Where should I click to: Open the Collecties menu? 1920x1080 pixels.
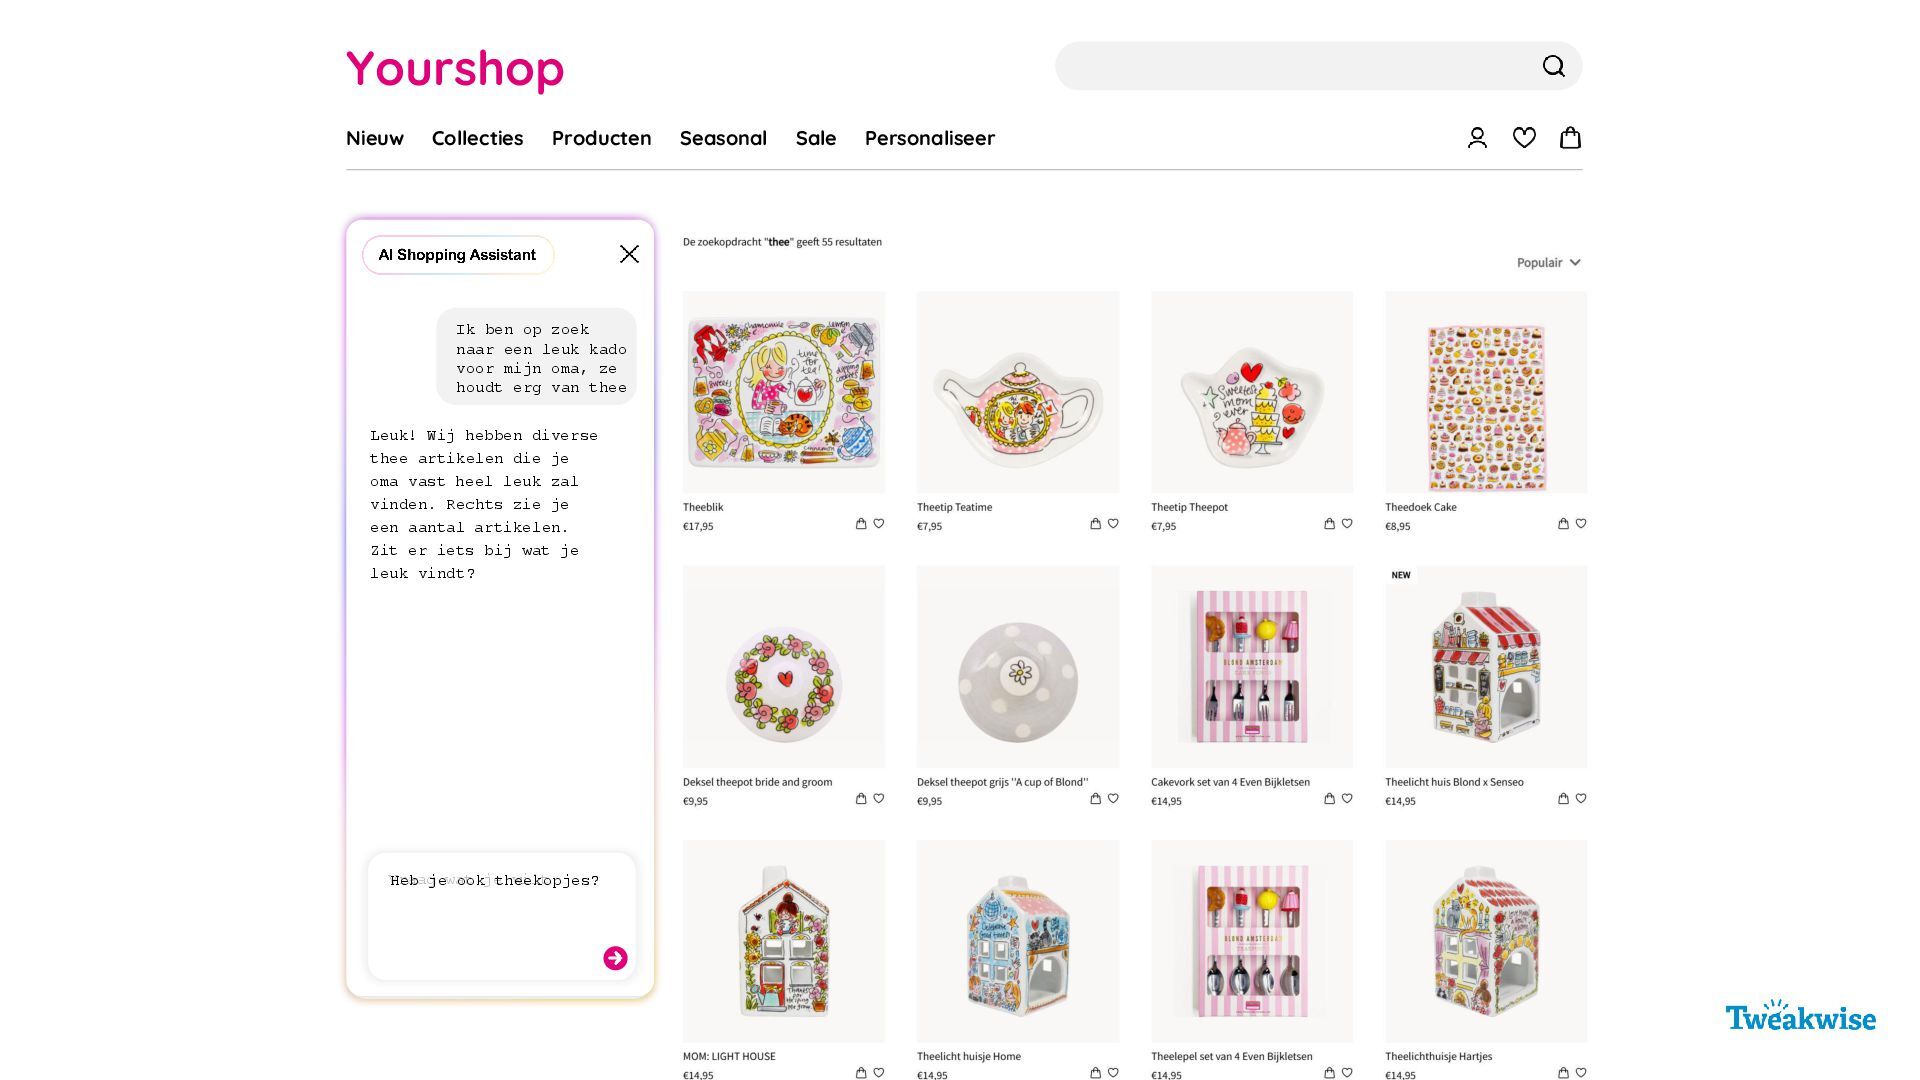point(477,138)
